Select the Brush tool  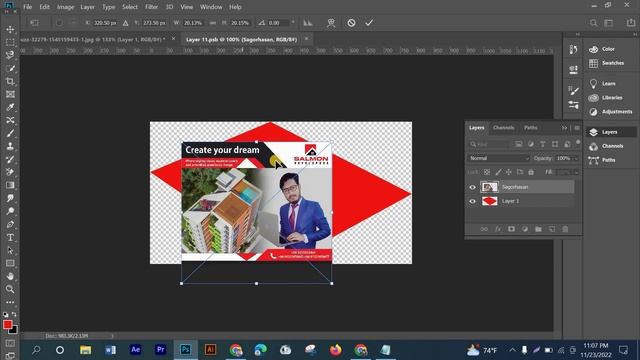pyautogui.click(x=10, y=133)
